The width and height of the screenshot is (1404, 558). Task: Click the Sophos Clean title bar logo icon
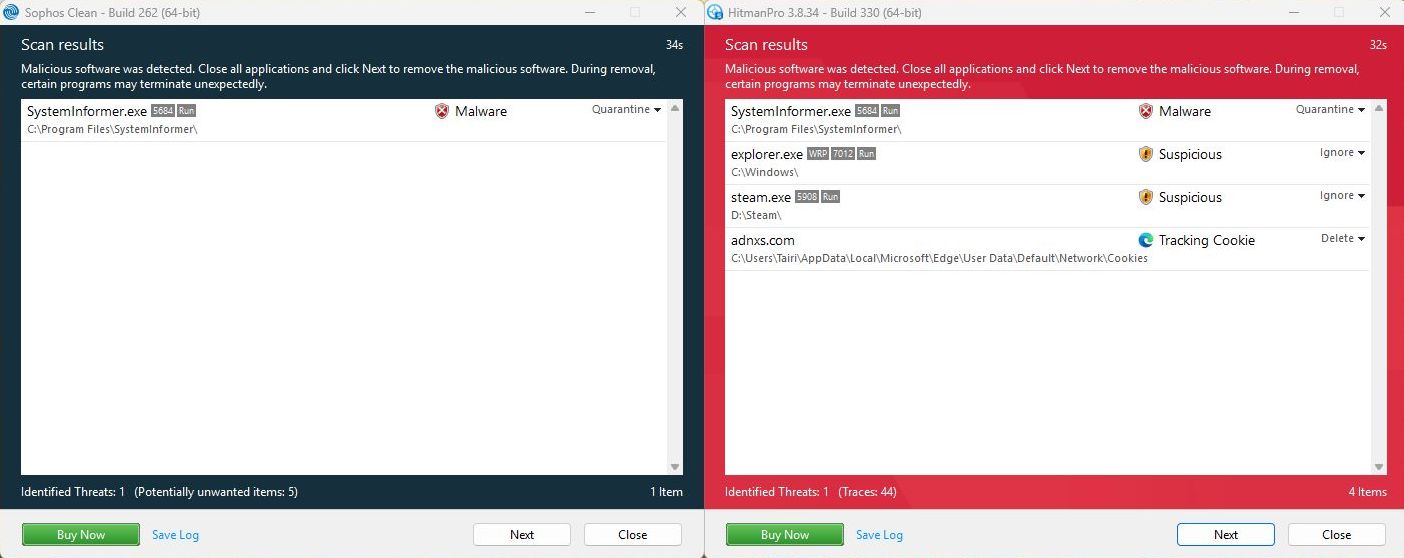12,12
